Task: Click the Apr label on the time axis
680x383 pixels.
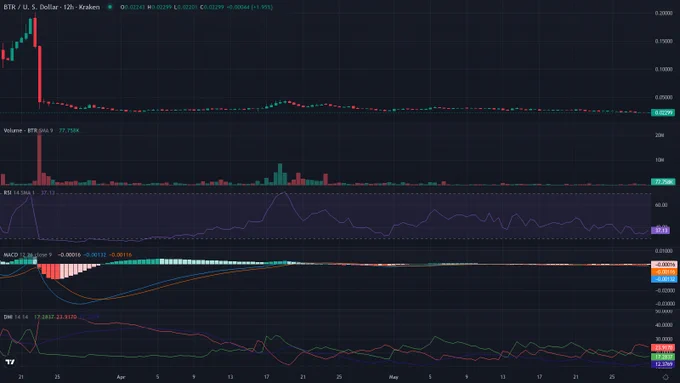Action: pos(121,377)
